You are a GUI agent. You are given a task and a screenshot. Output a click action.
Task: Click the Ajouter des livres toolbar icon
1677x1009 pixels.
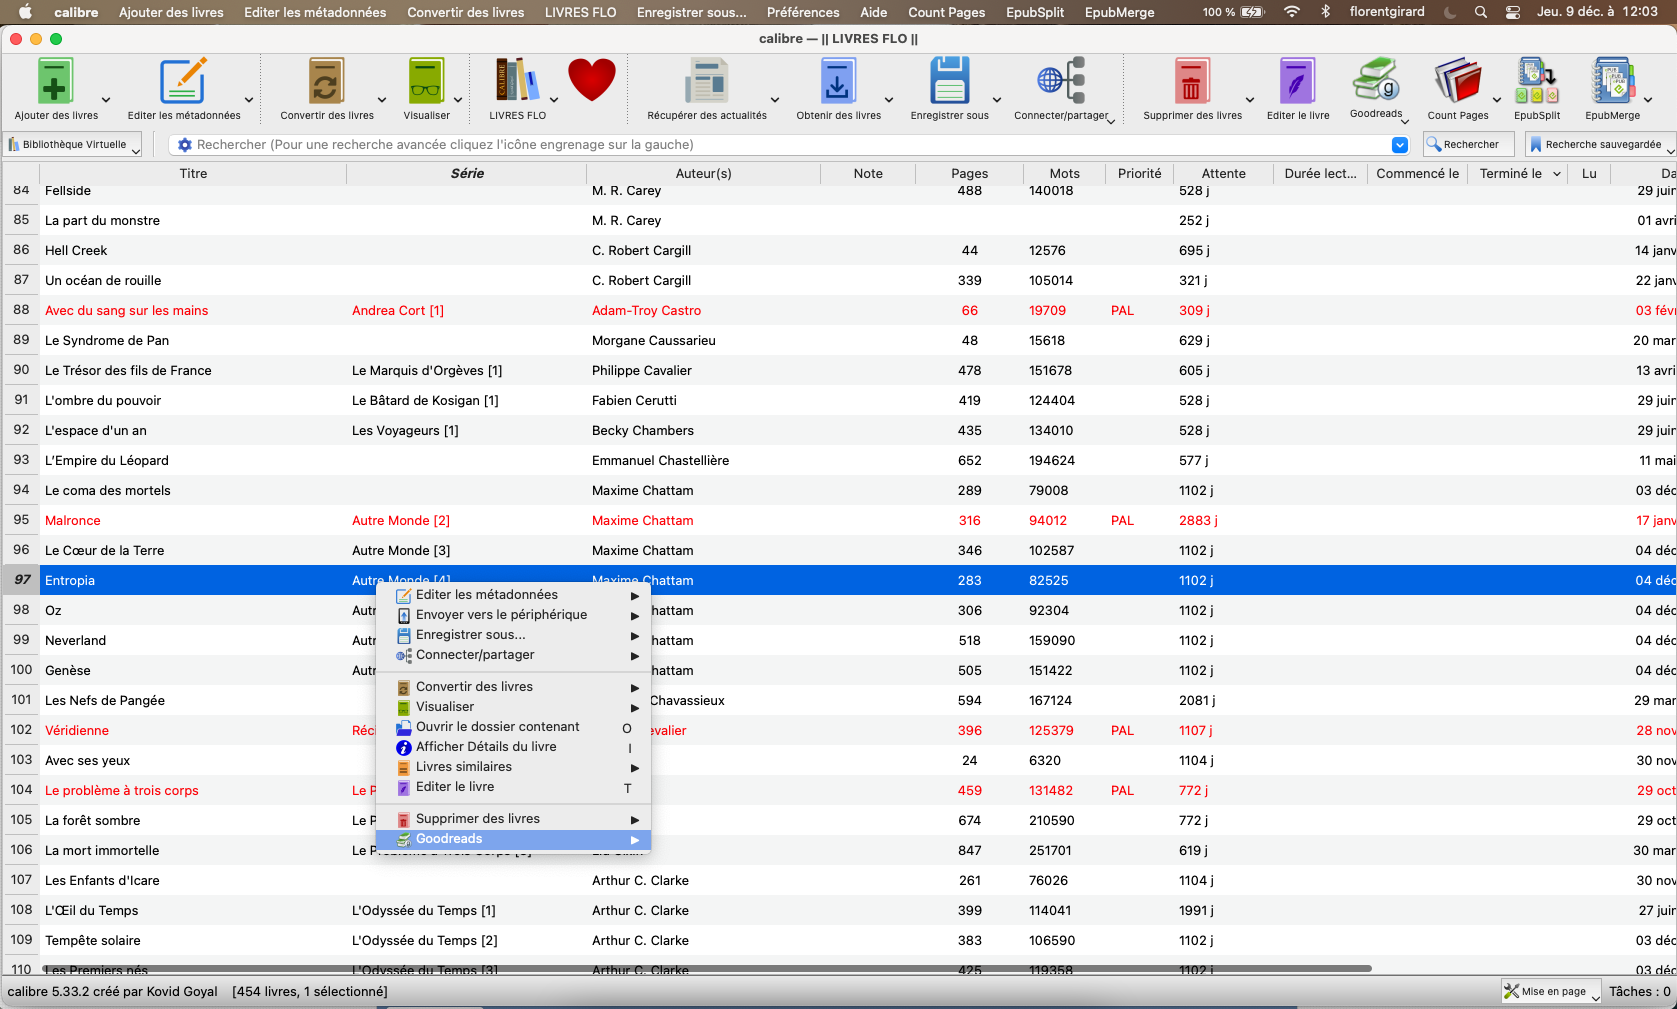(x=55, y=81)
